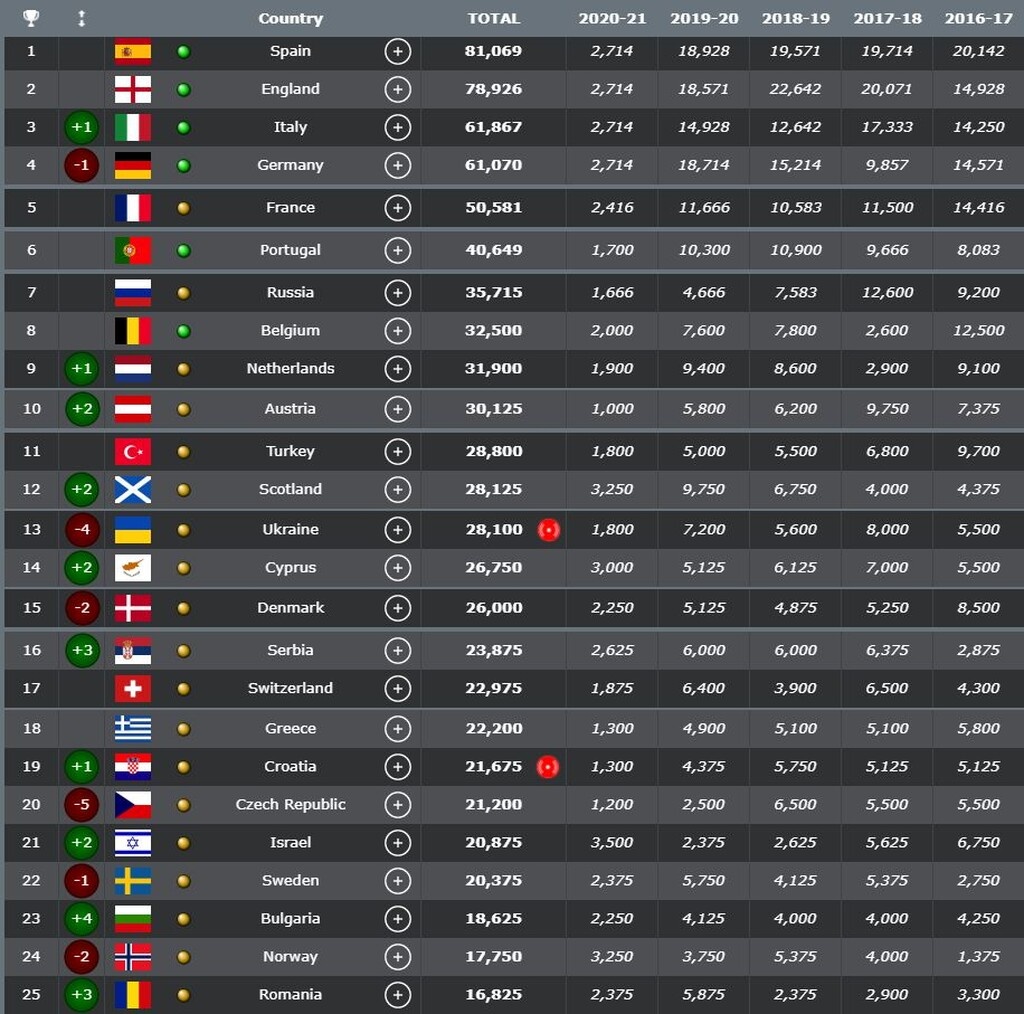Click the Scotland flag icon

tap(133, 489)
